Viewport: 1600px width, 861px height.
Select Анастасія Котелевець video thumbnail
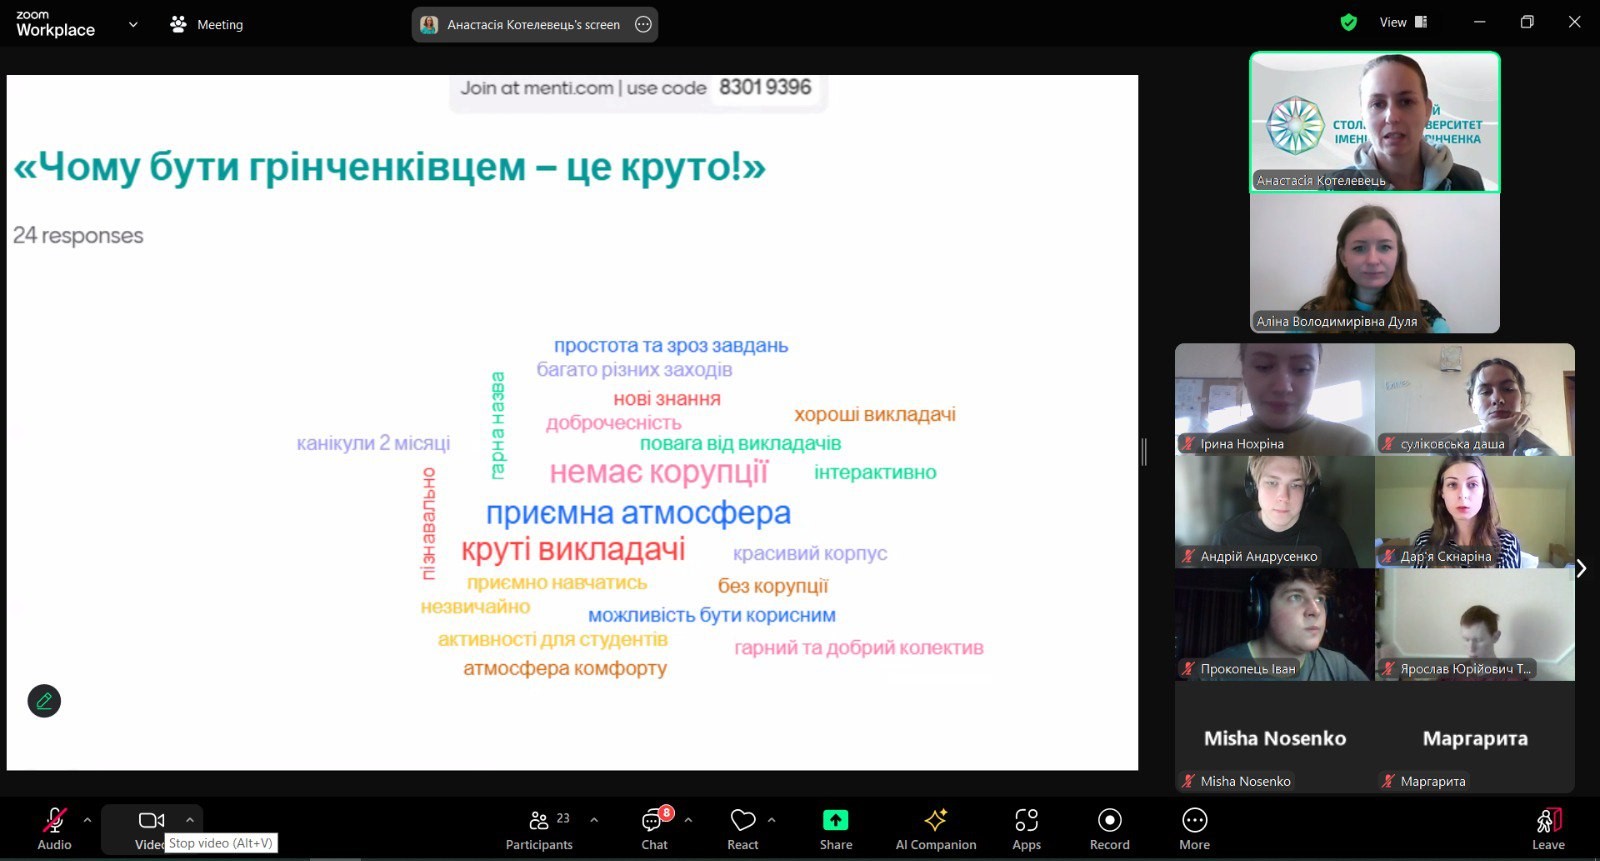pos(1375,122)
